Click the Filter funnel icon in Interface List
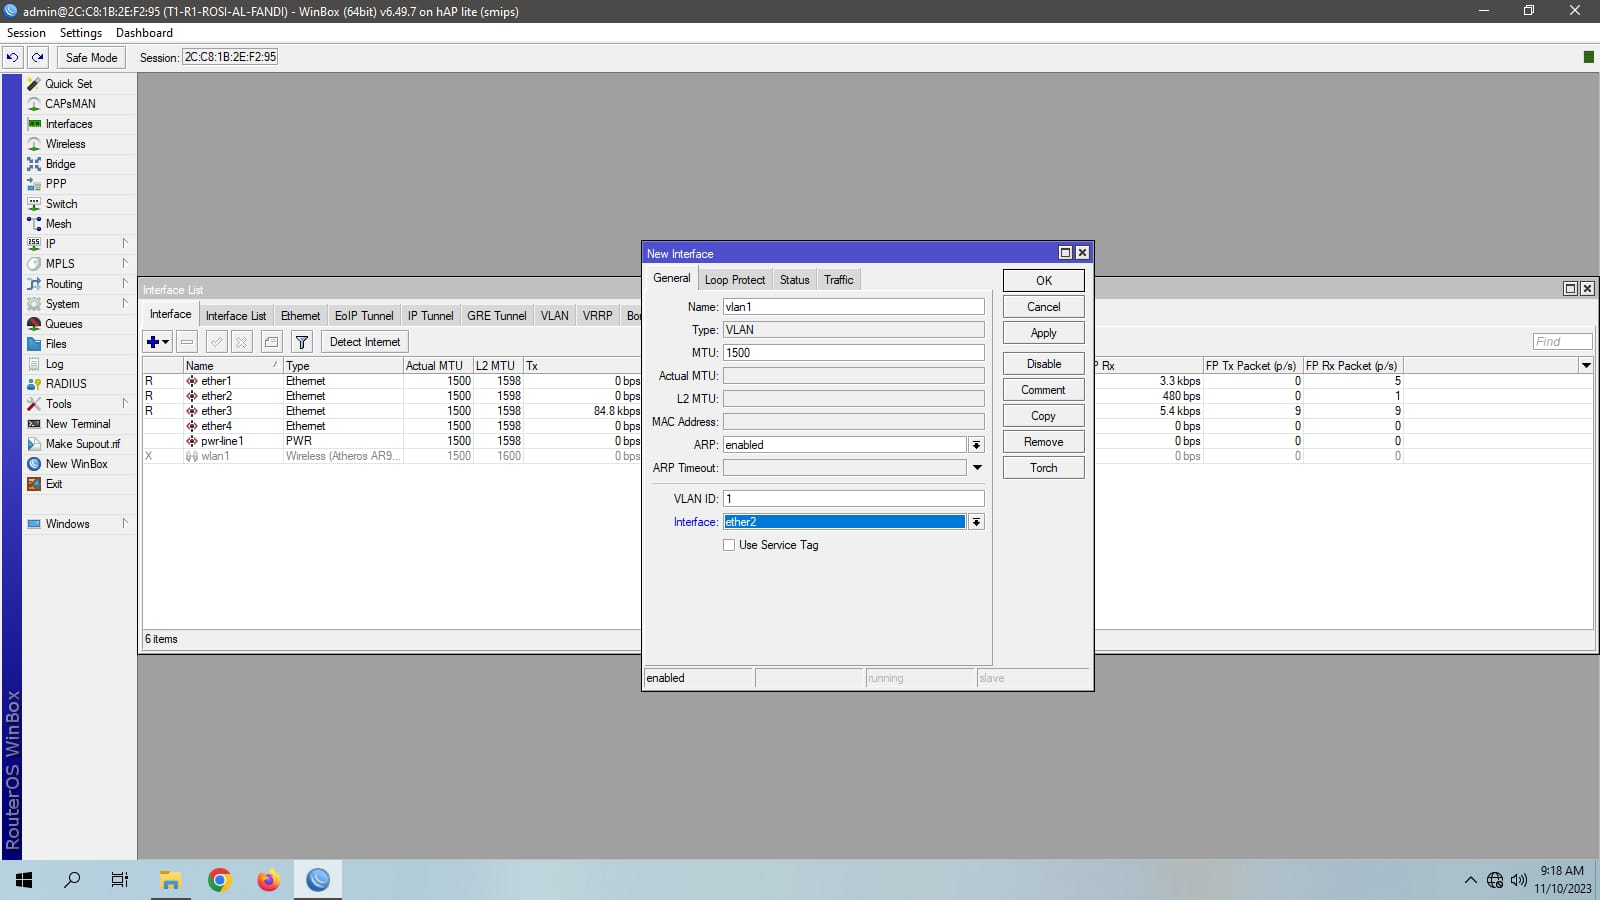The width and height of the screenshot is (1600, 900). pyautogui.click(x=302, y=342)
